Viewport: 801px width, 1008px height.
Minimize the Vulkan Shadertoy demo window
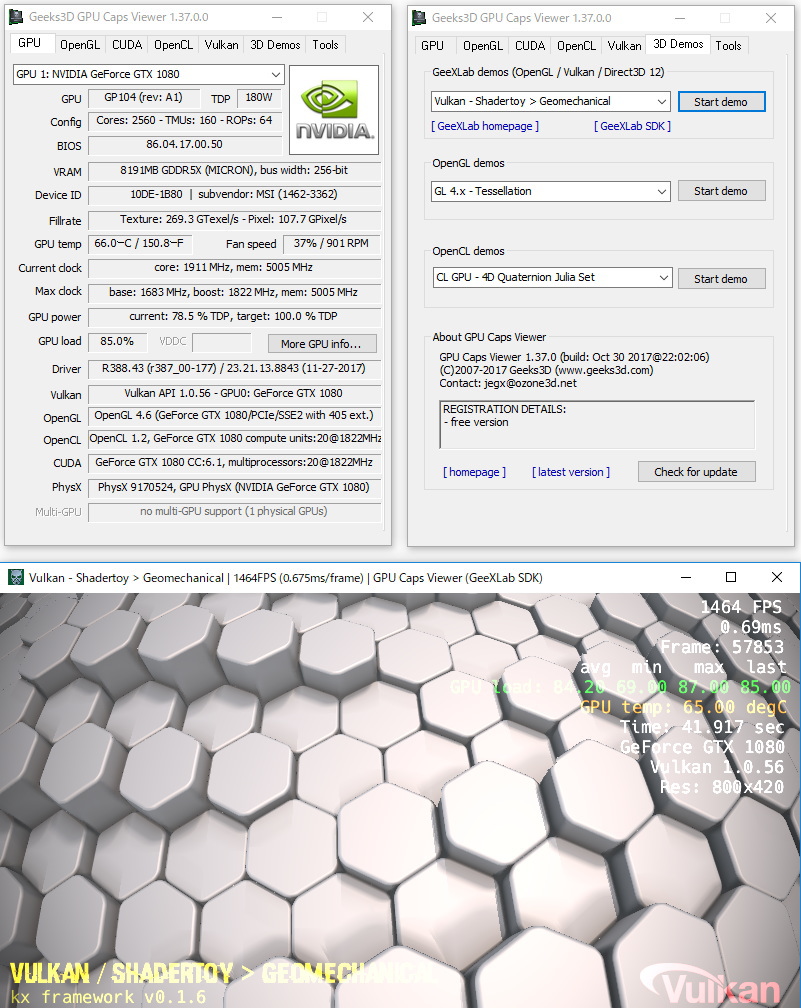click(686, 577)
